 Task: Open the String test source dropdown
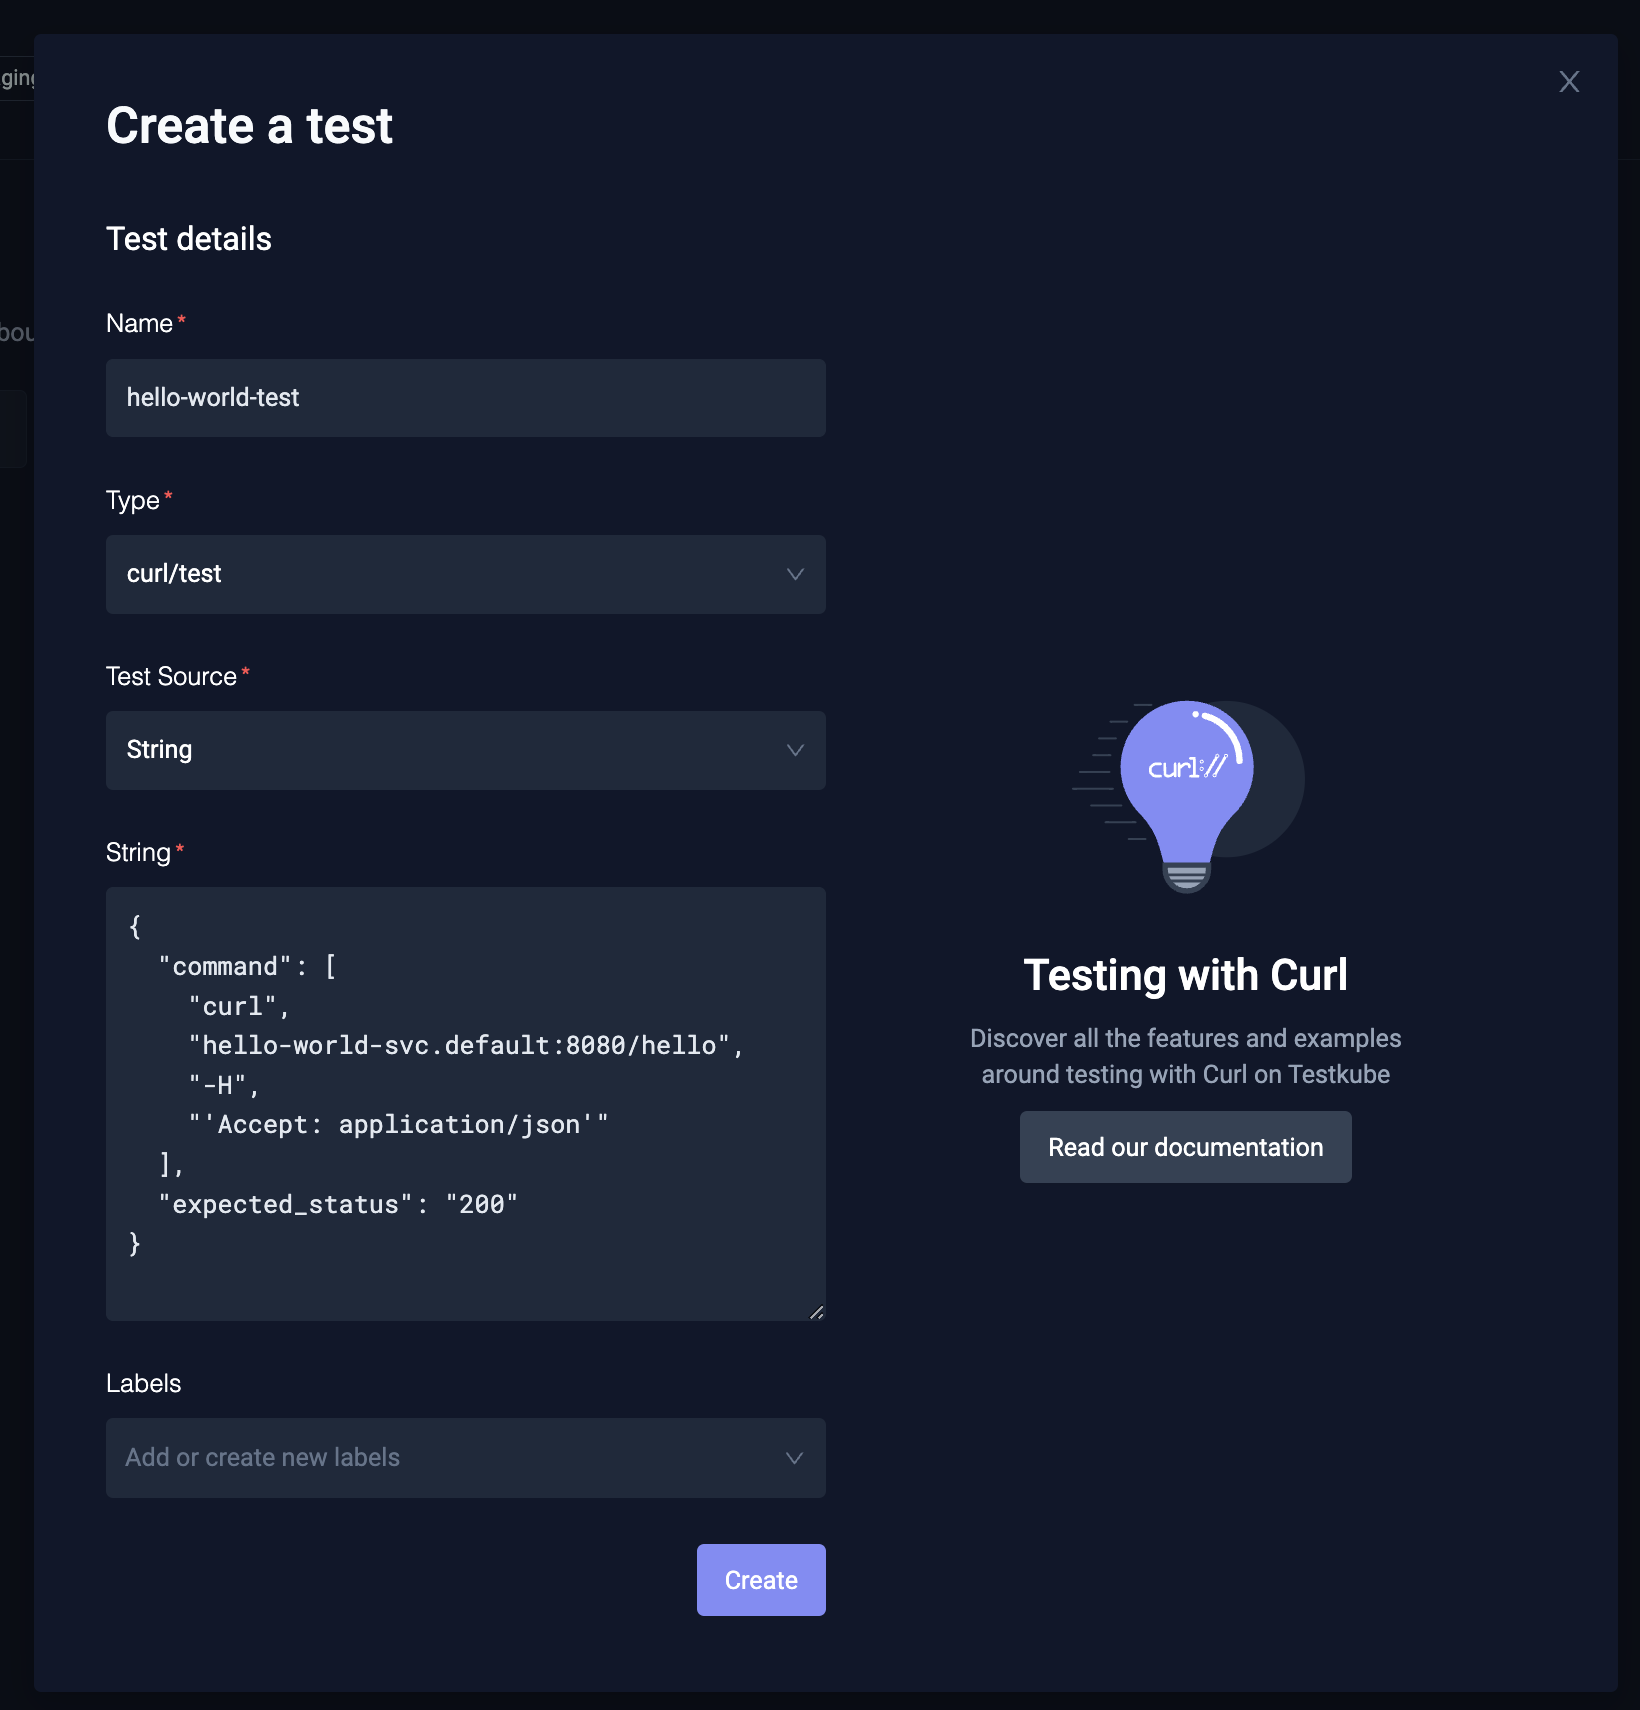tap(466, 750)
